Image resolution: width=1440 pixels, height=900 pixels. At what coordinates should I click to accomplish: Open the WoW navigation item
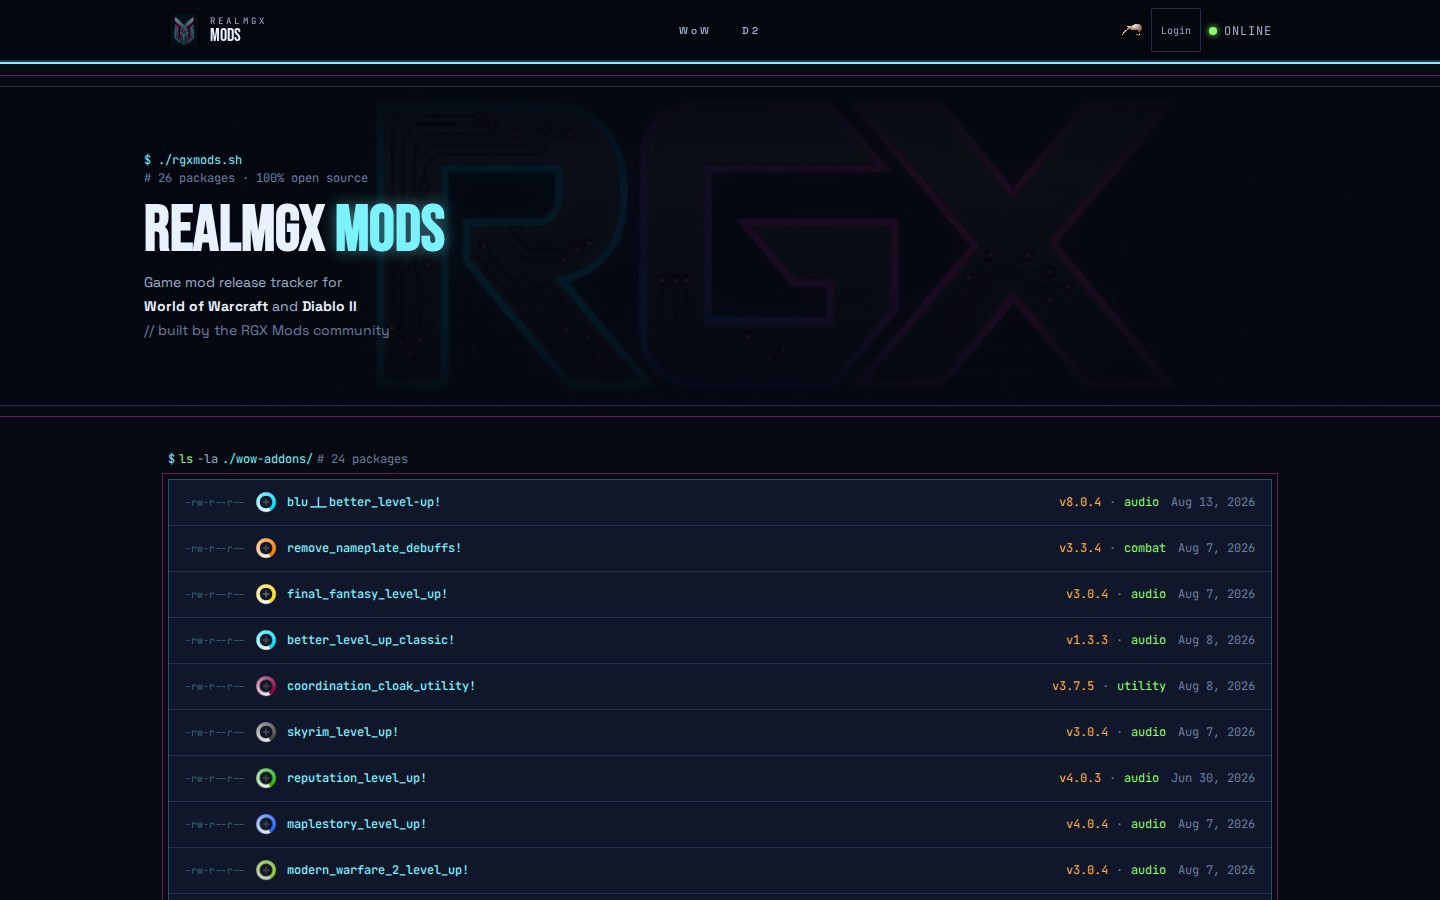(694, 31)
